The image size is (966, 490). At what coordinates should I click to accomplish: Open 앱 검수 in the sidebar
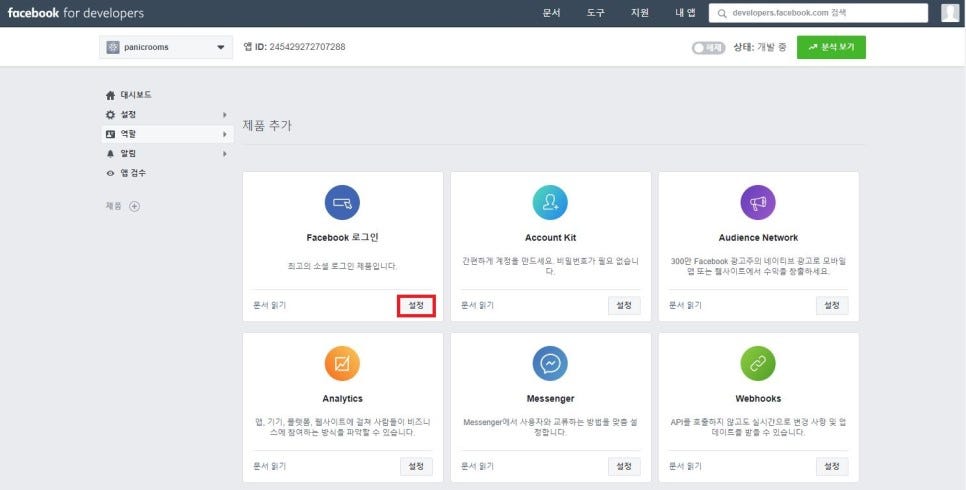[133, 173]
